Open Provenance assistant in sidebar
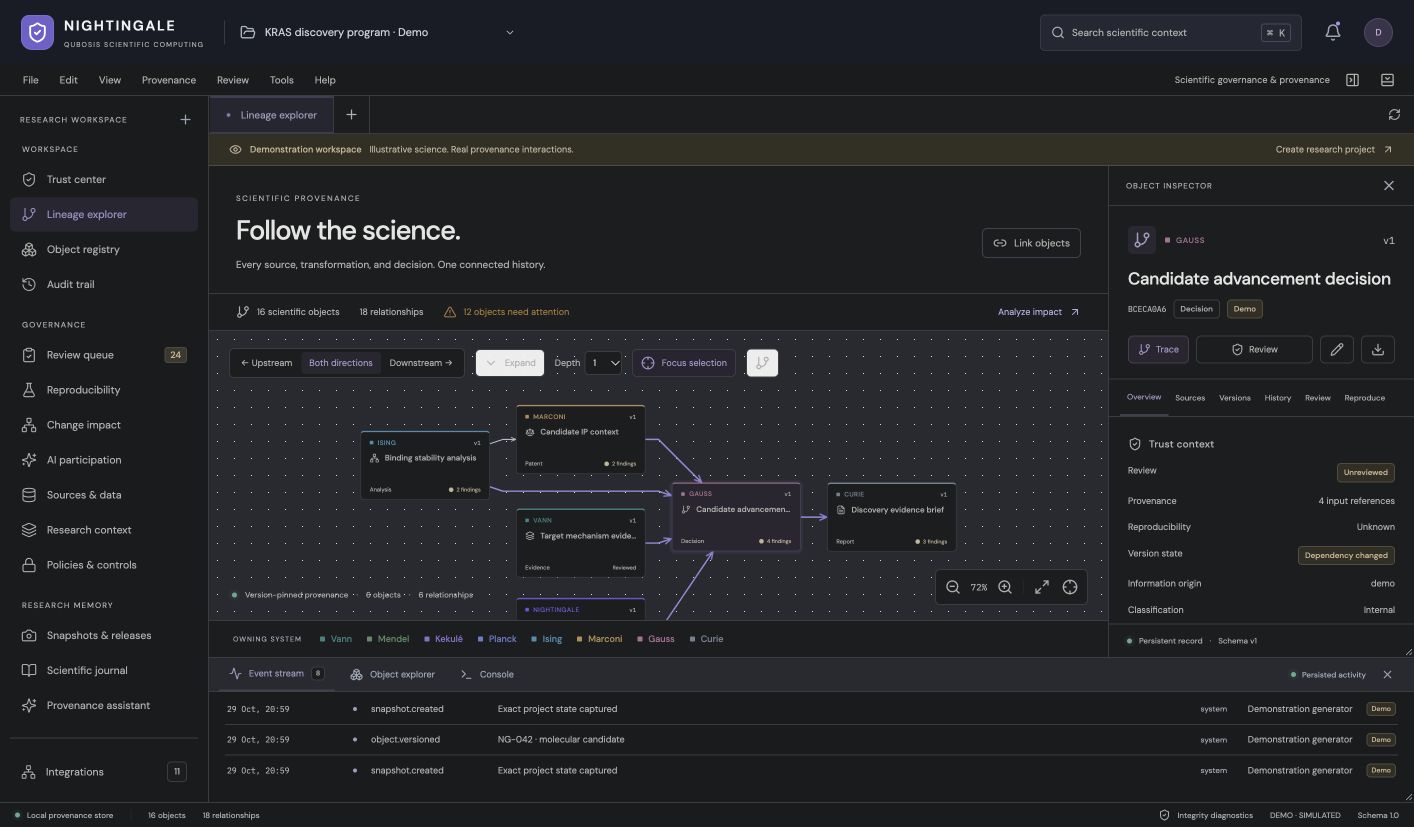Viewport: 1414px width, 827px height. pos(104,706)
